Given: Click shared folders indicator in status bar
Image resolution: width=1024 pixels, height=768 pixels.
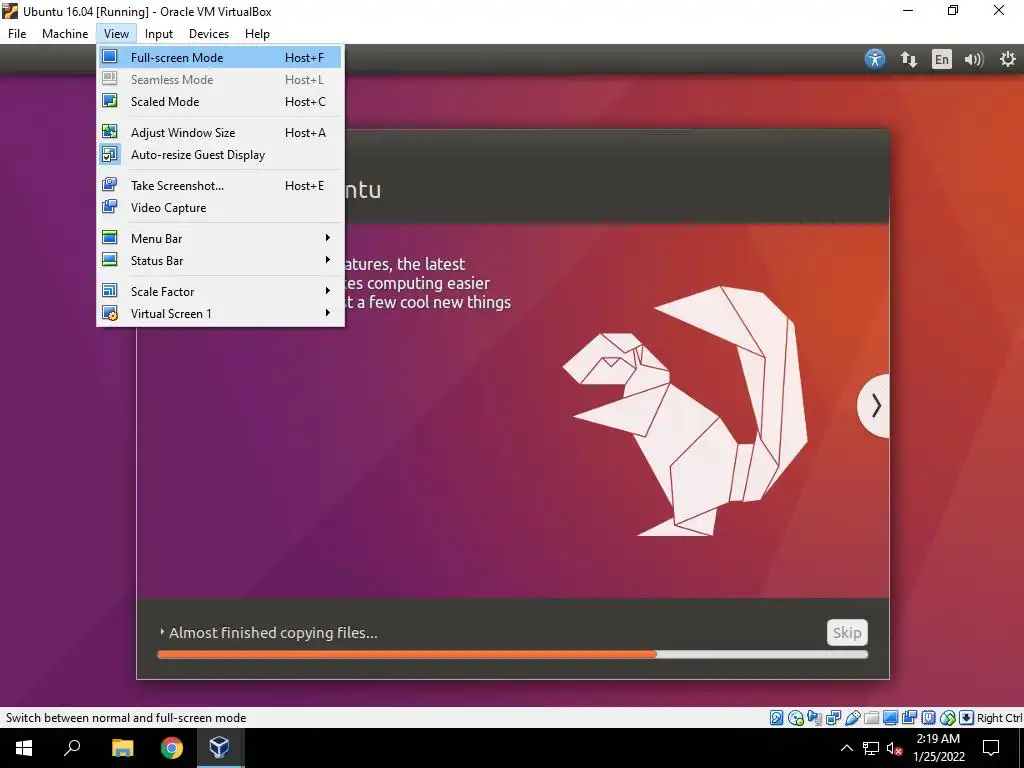Looking at the screenshot, I should tap(871, 718).
